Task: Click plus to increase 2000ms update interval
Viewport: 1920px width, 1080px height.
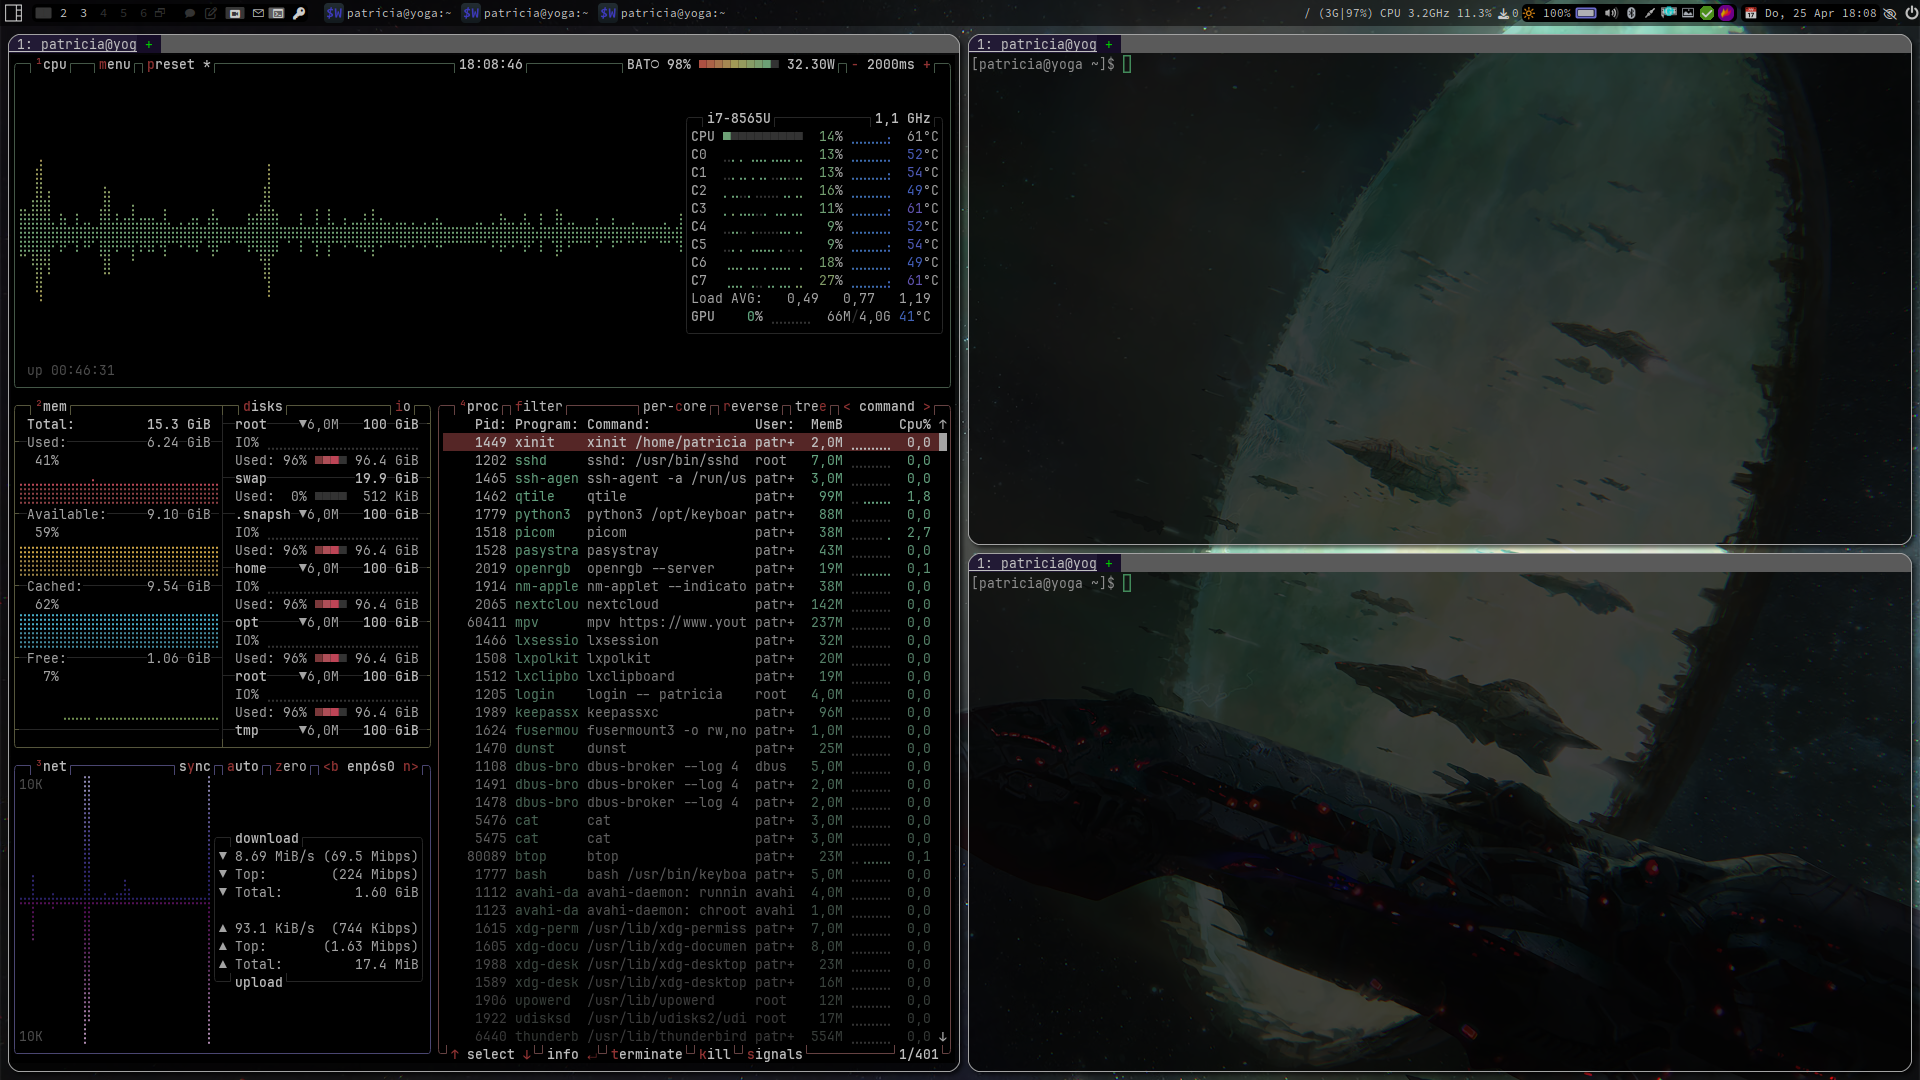Action: tap(926, 64)
